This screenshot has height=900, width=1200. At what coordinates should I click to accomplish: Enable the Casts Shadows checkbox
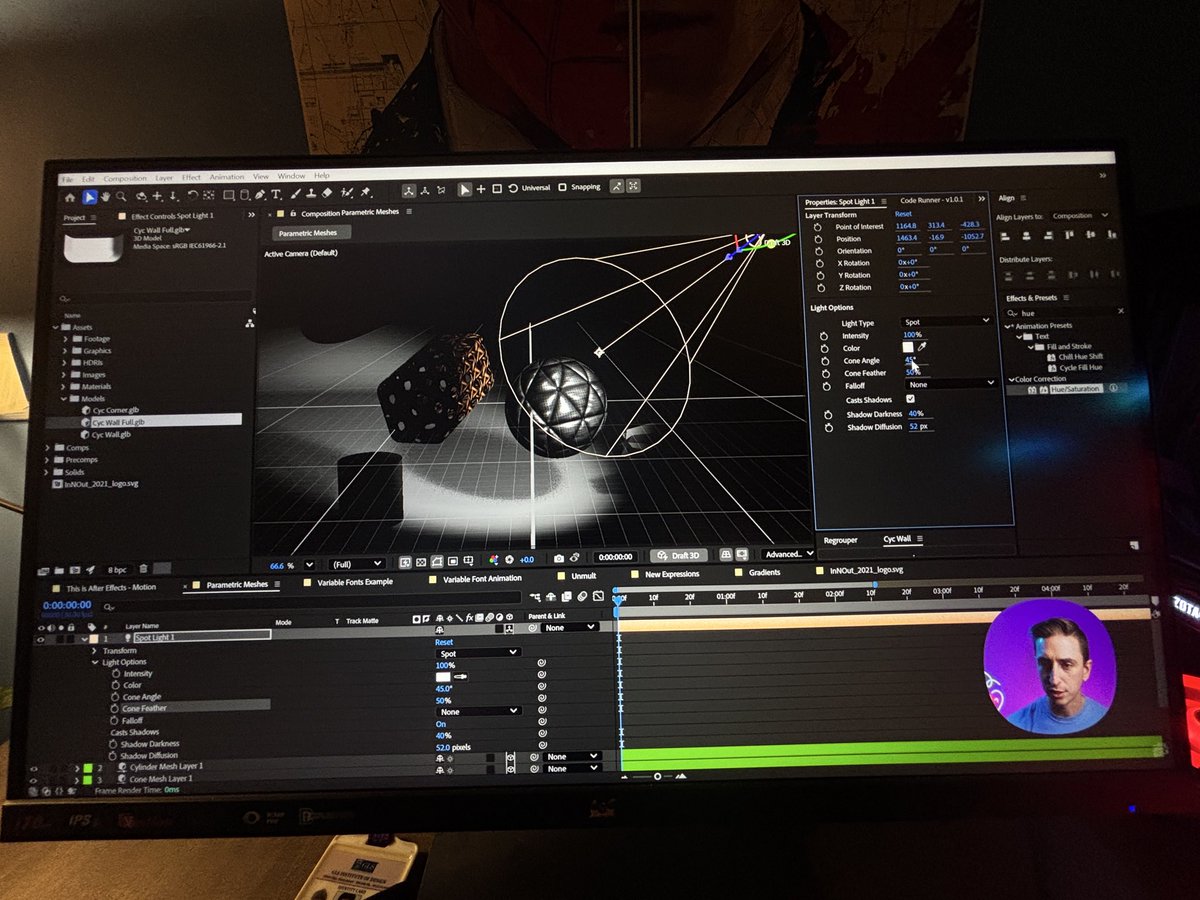pyautogui.click(x=911, y=398)
